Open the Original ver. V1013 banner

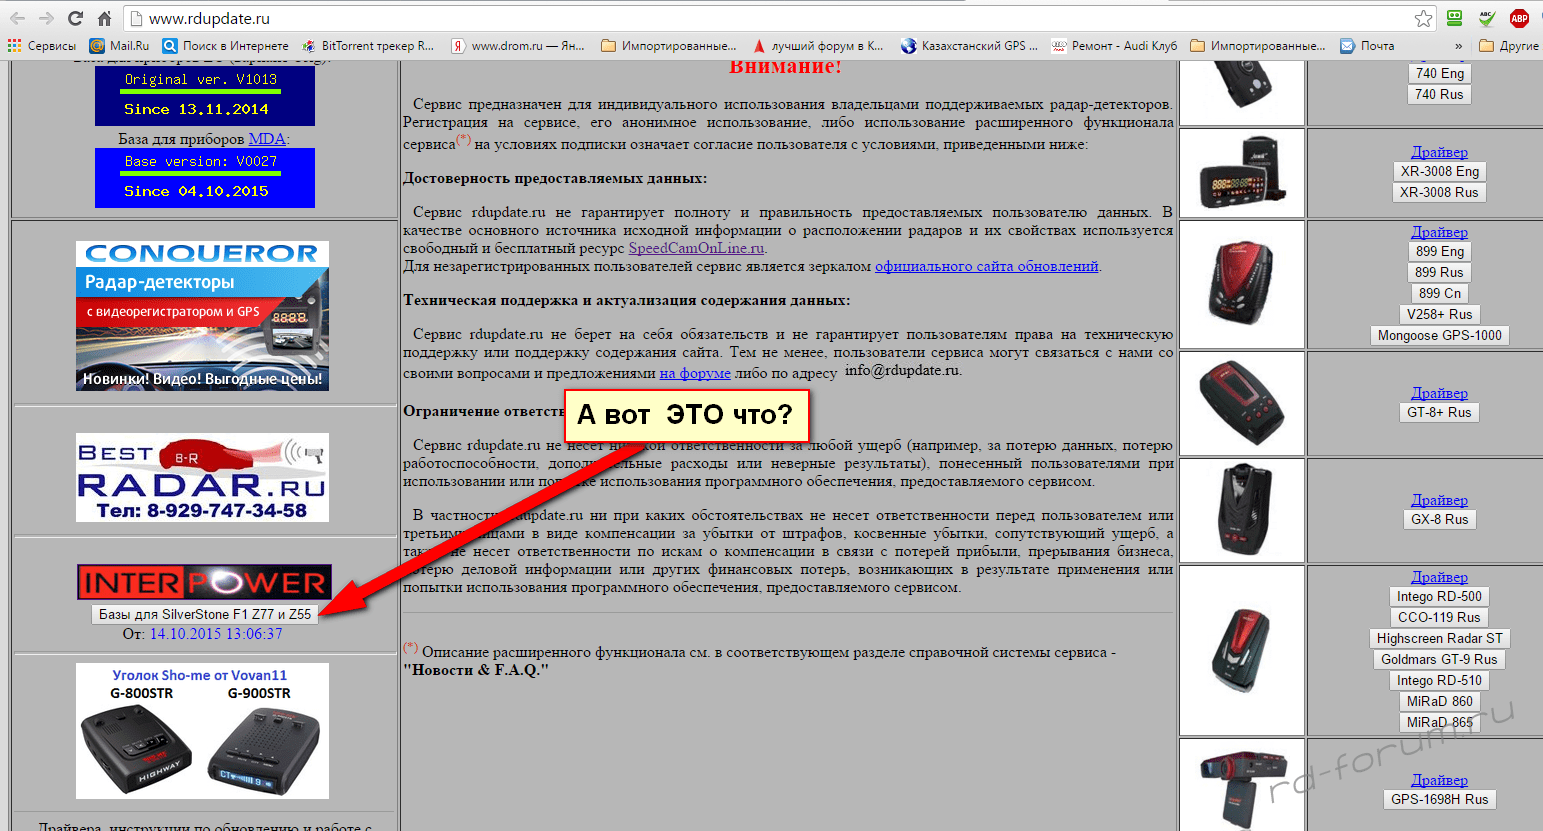click(205, 95)
